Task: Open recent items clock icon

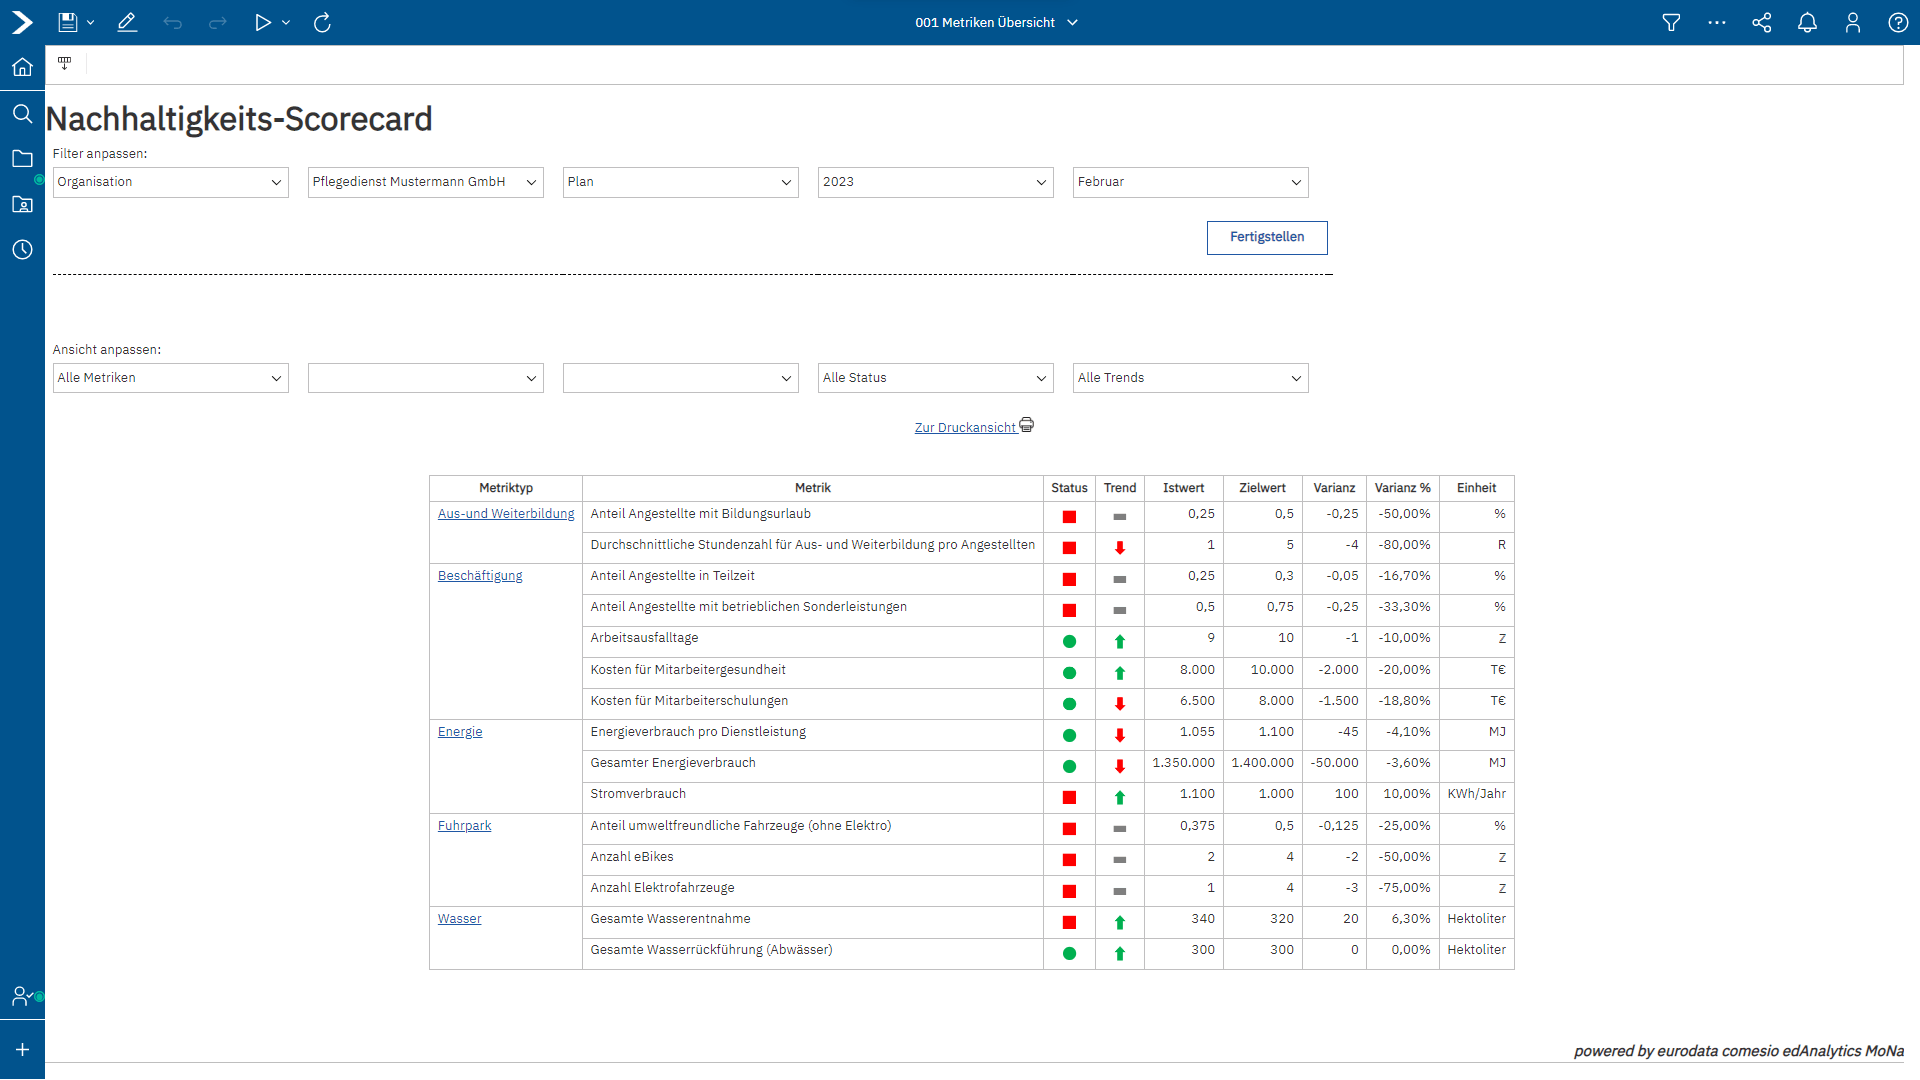Action: 22,249
